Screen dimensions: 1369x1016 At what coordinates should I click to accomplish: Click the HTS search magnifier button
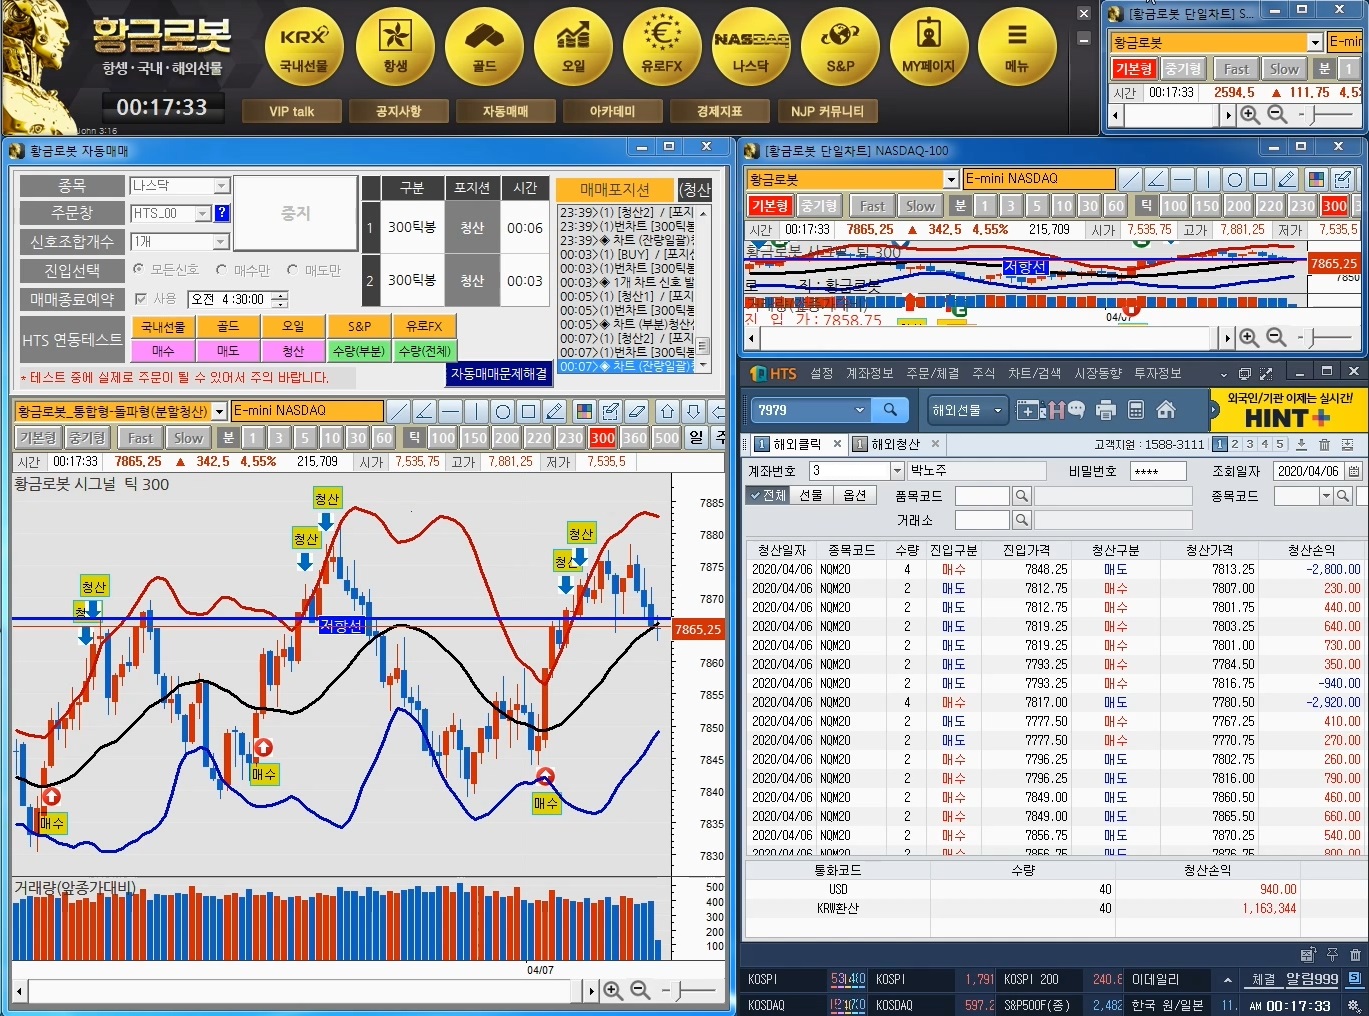click(x=890, y=409)
